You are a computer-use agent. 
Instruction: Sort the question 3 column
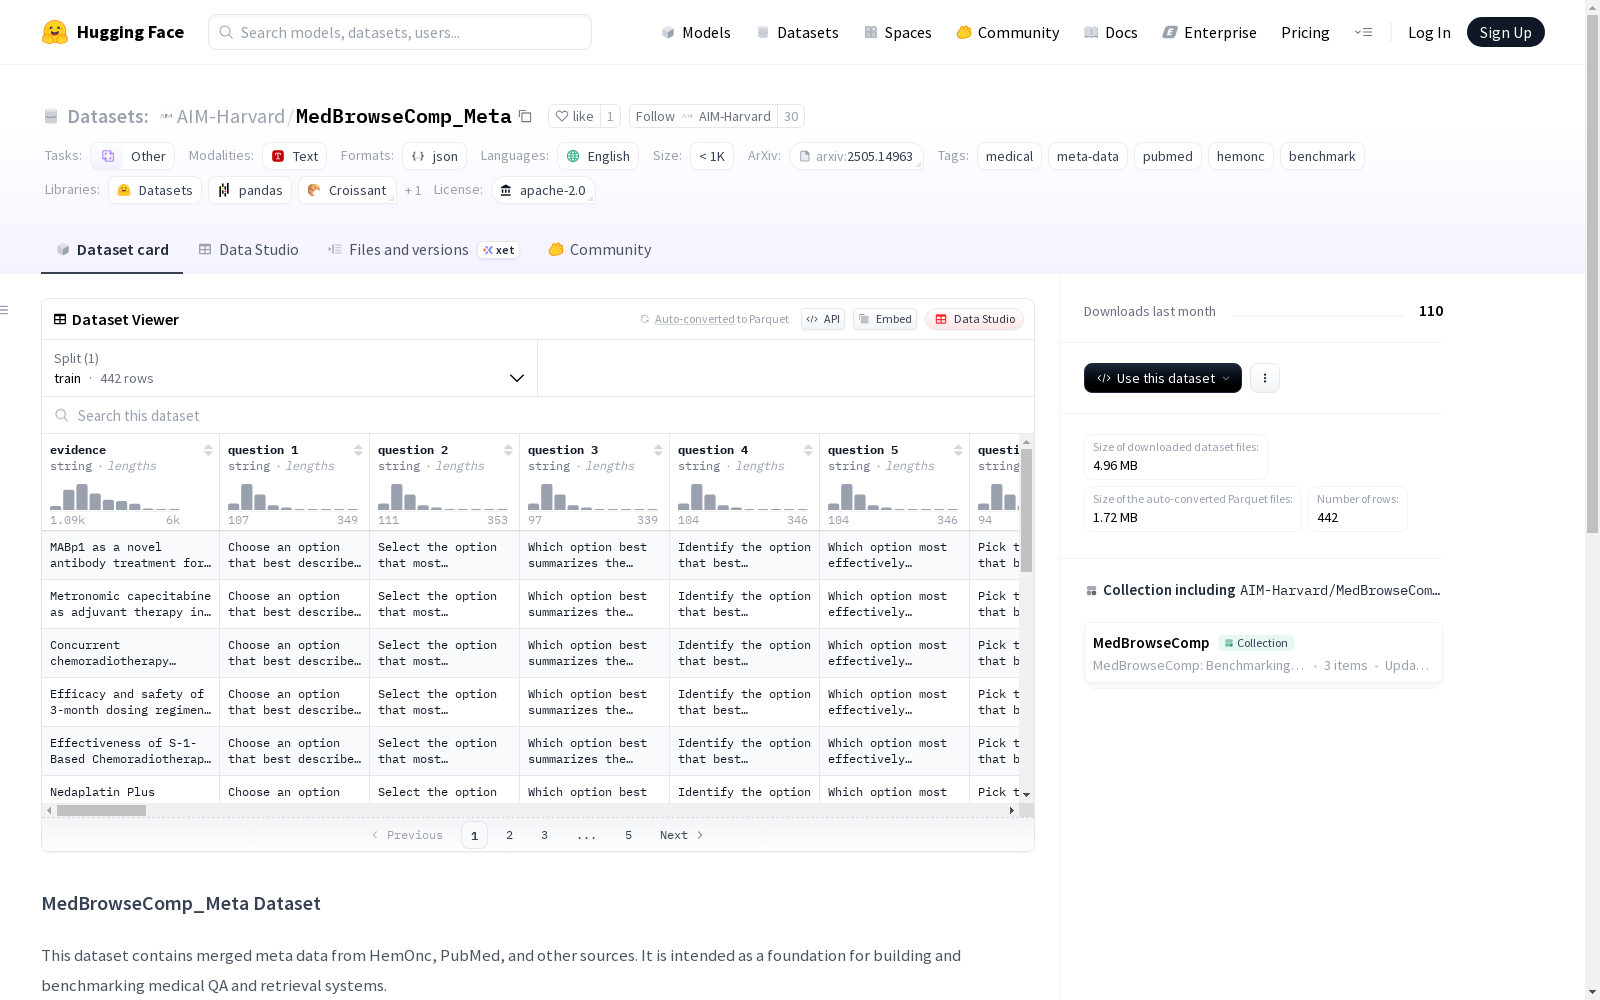[x=658, y=450]
